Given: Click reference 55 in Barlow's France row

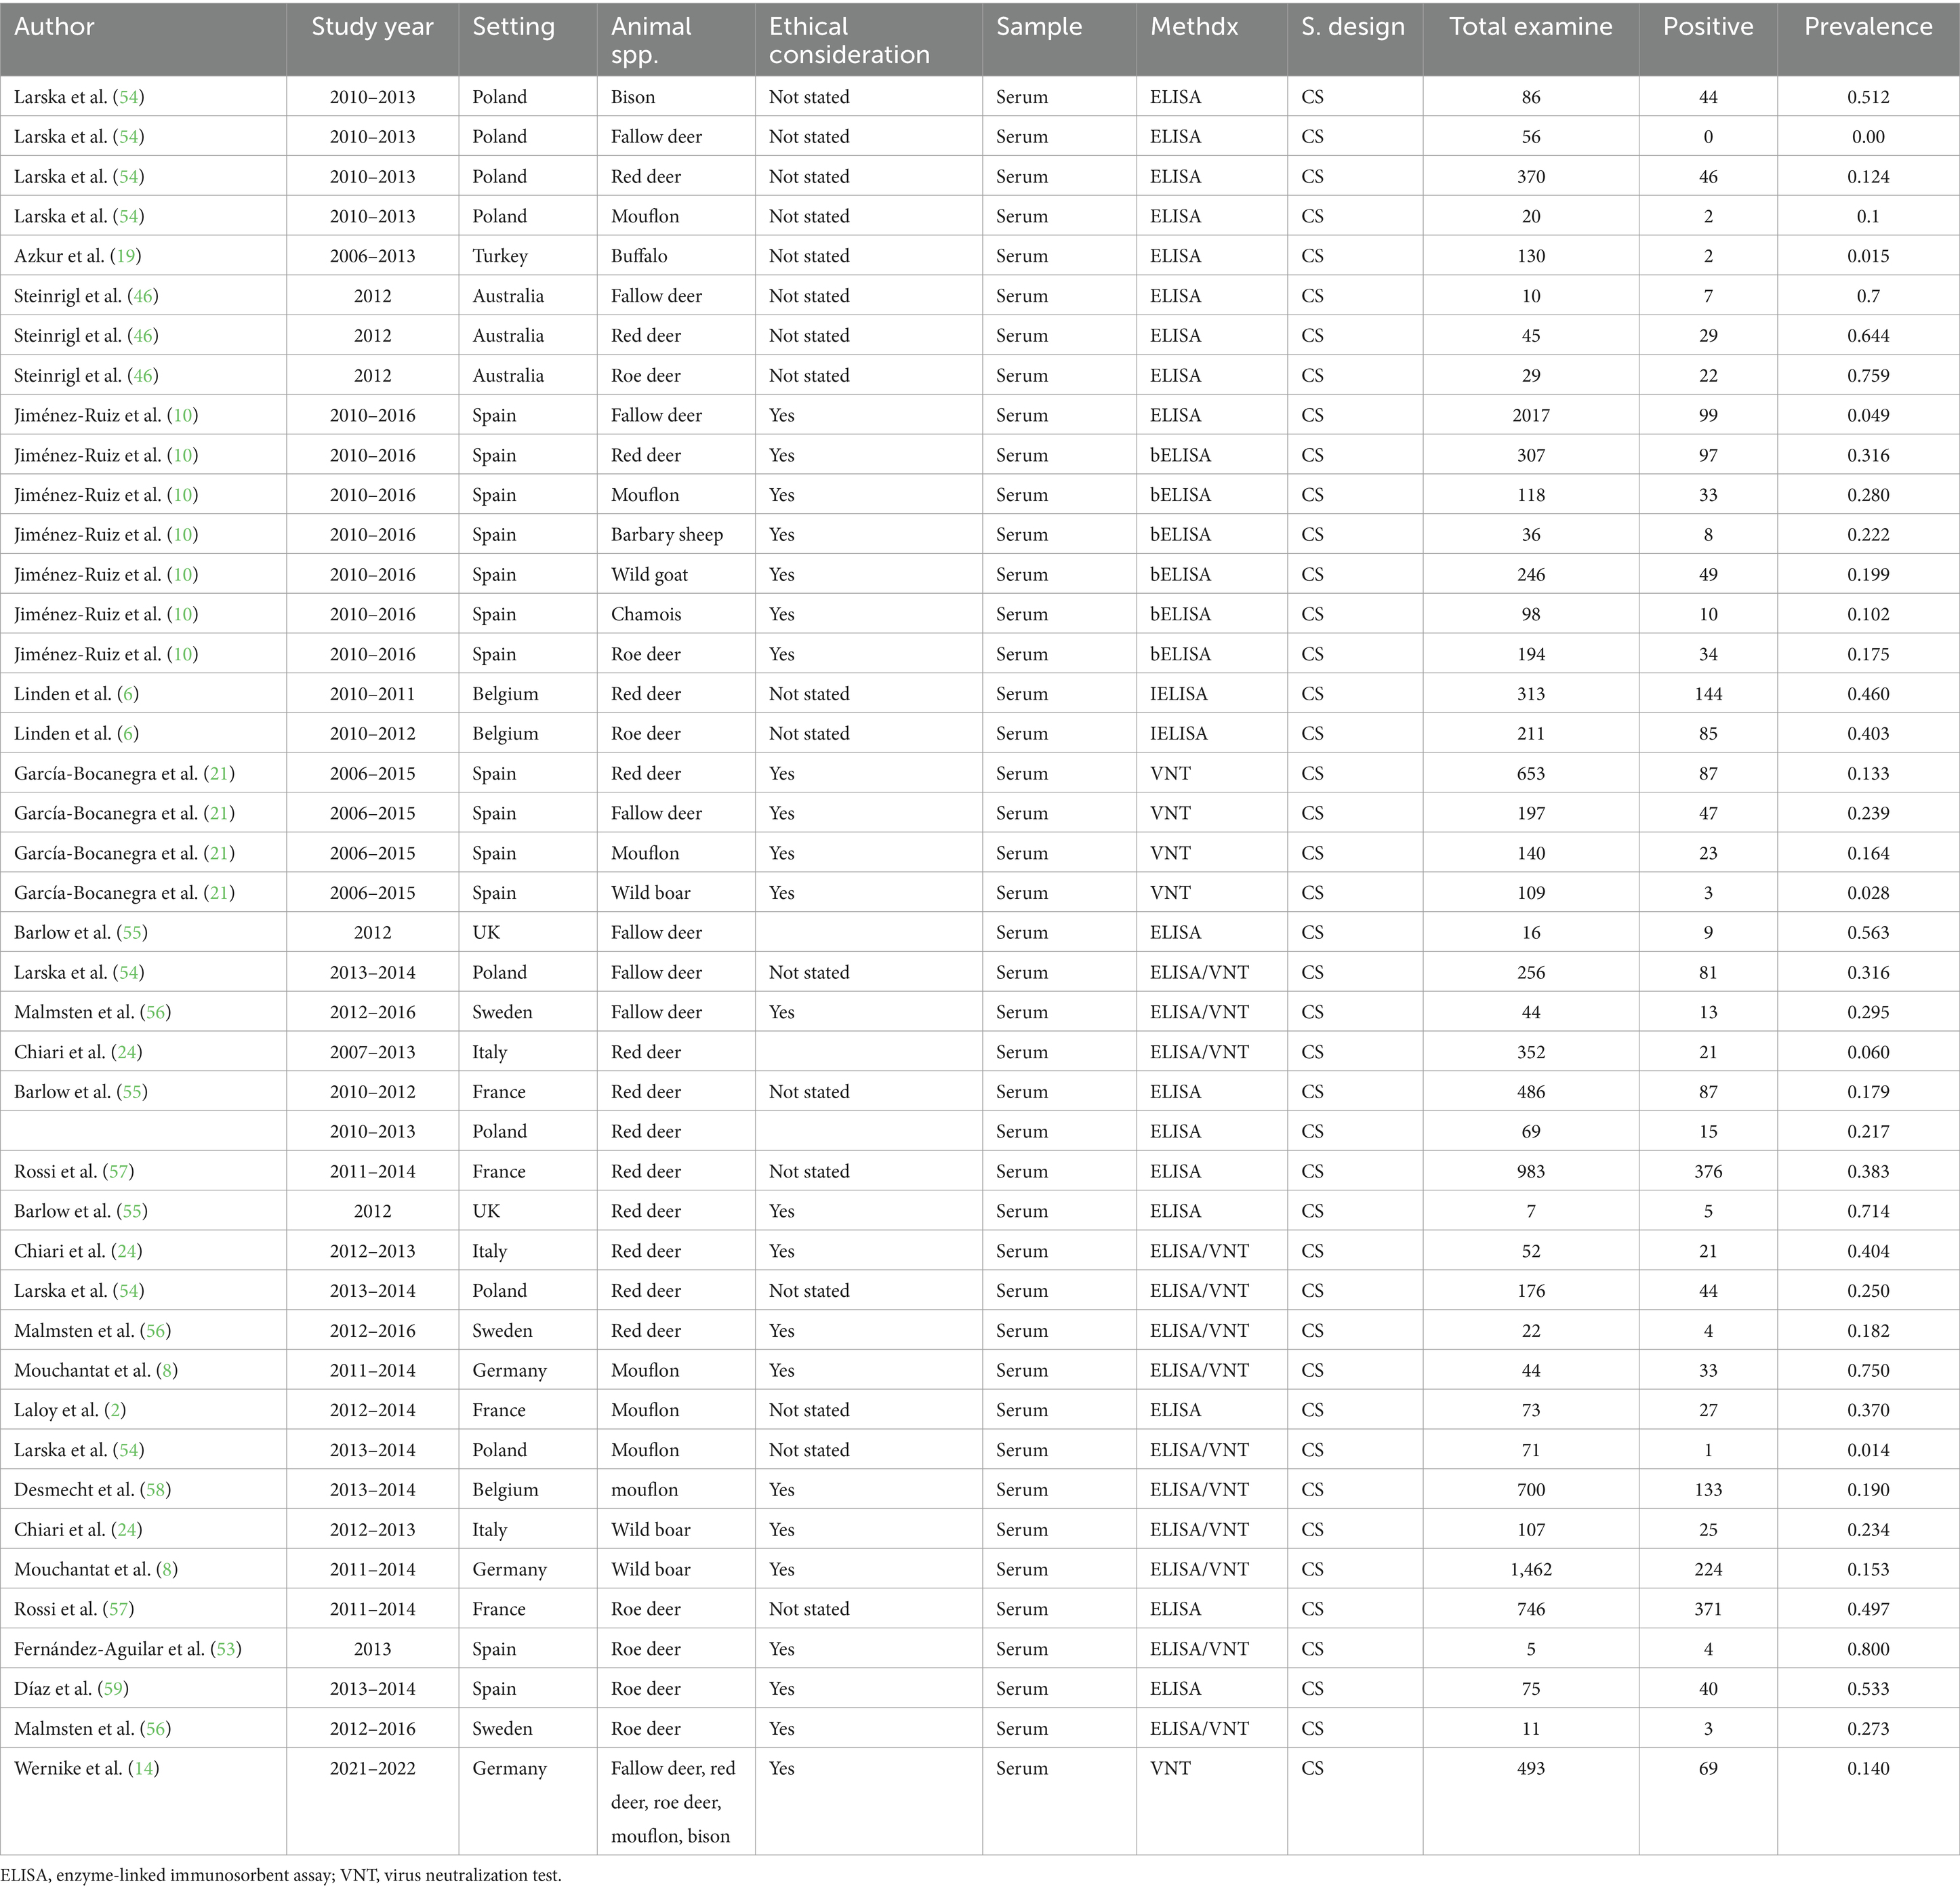Looking at the screenshot, I should click(x=132, y=1092).
